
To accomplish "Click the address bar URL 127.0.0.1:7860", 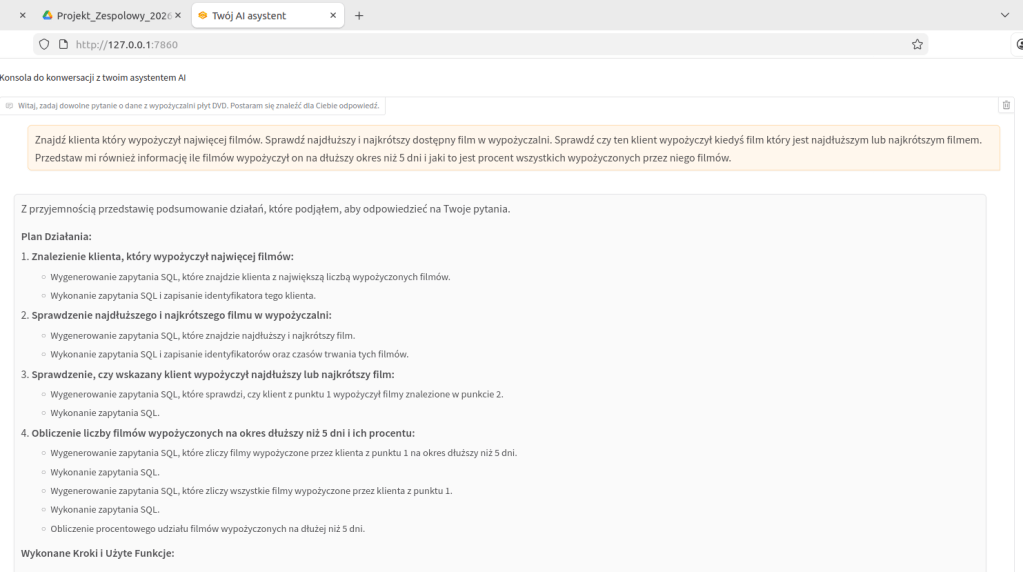I will click(128, 44).
